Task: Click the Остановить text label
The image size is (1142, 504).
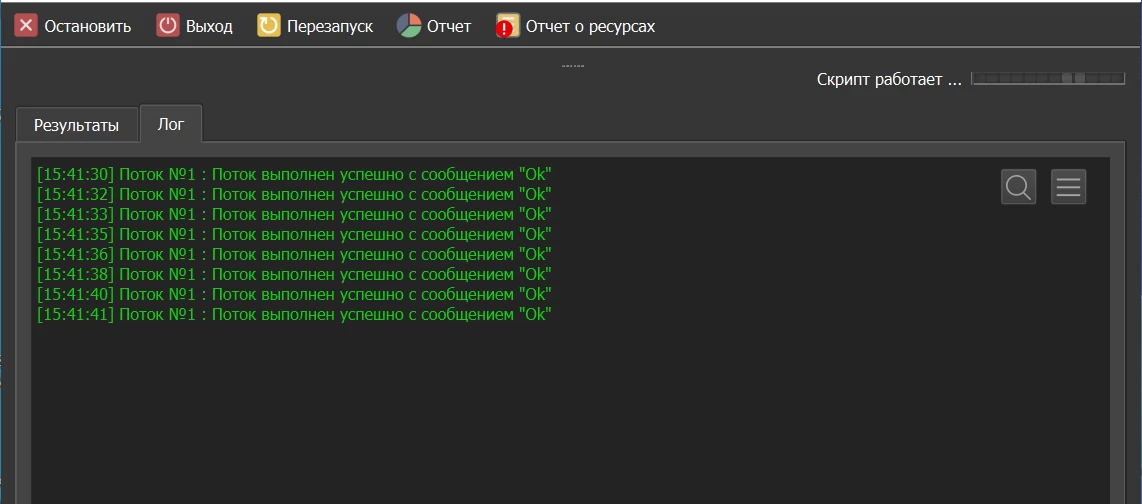Action: click(x=87, y=27)
